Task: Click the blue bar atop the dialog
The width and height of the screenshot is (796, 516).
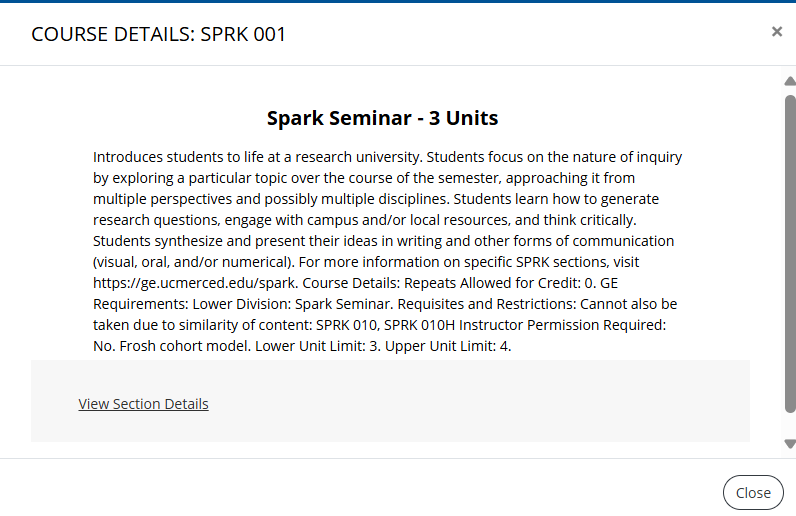Action: (x=398, y=2)
